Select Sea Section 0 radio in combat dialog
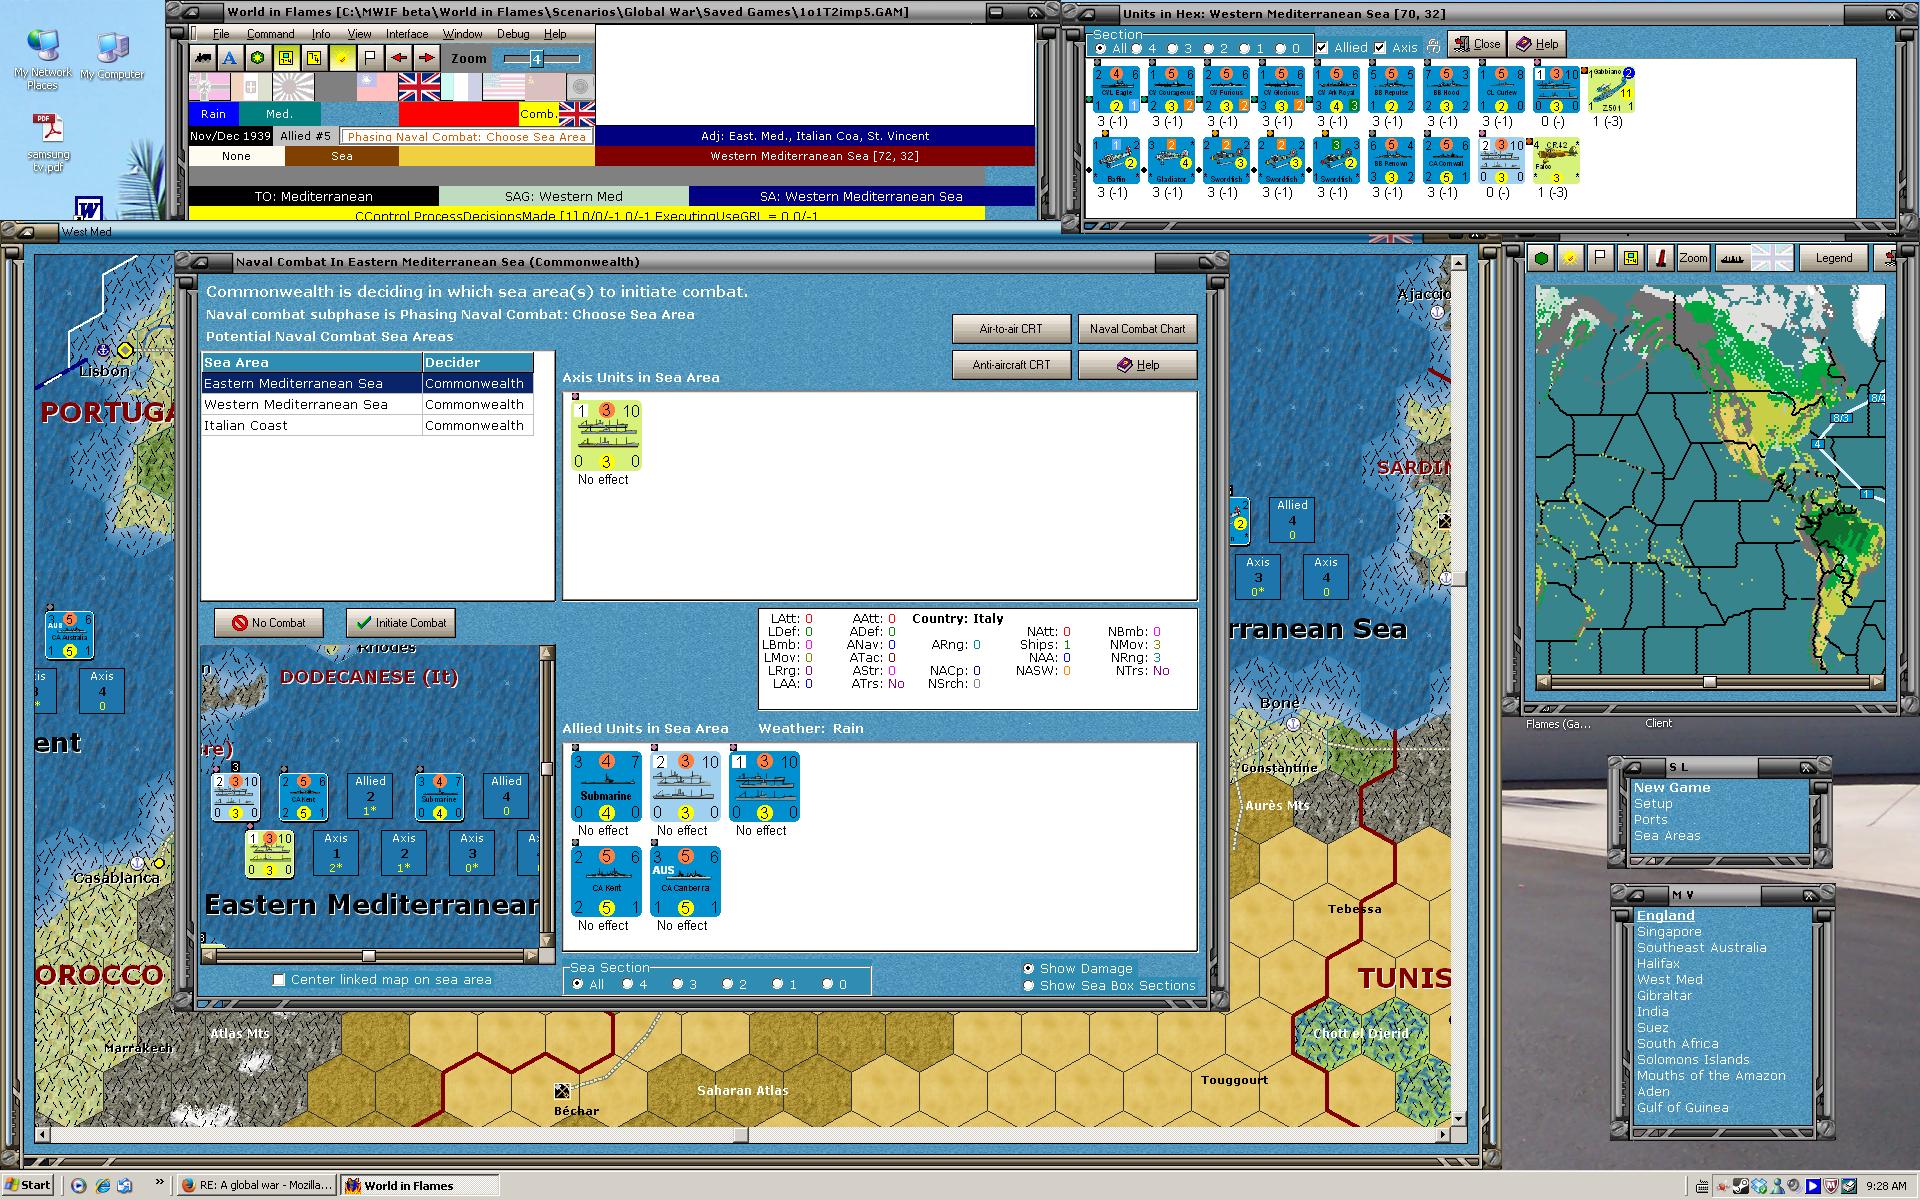1920x1200 pixels. (x=827, y=984)
